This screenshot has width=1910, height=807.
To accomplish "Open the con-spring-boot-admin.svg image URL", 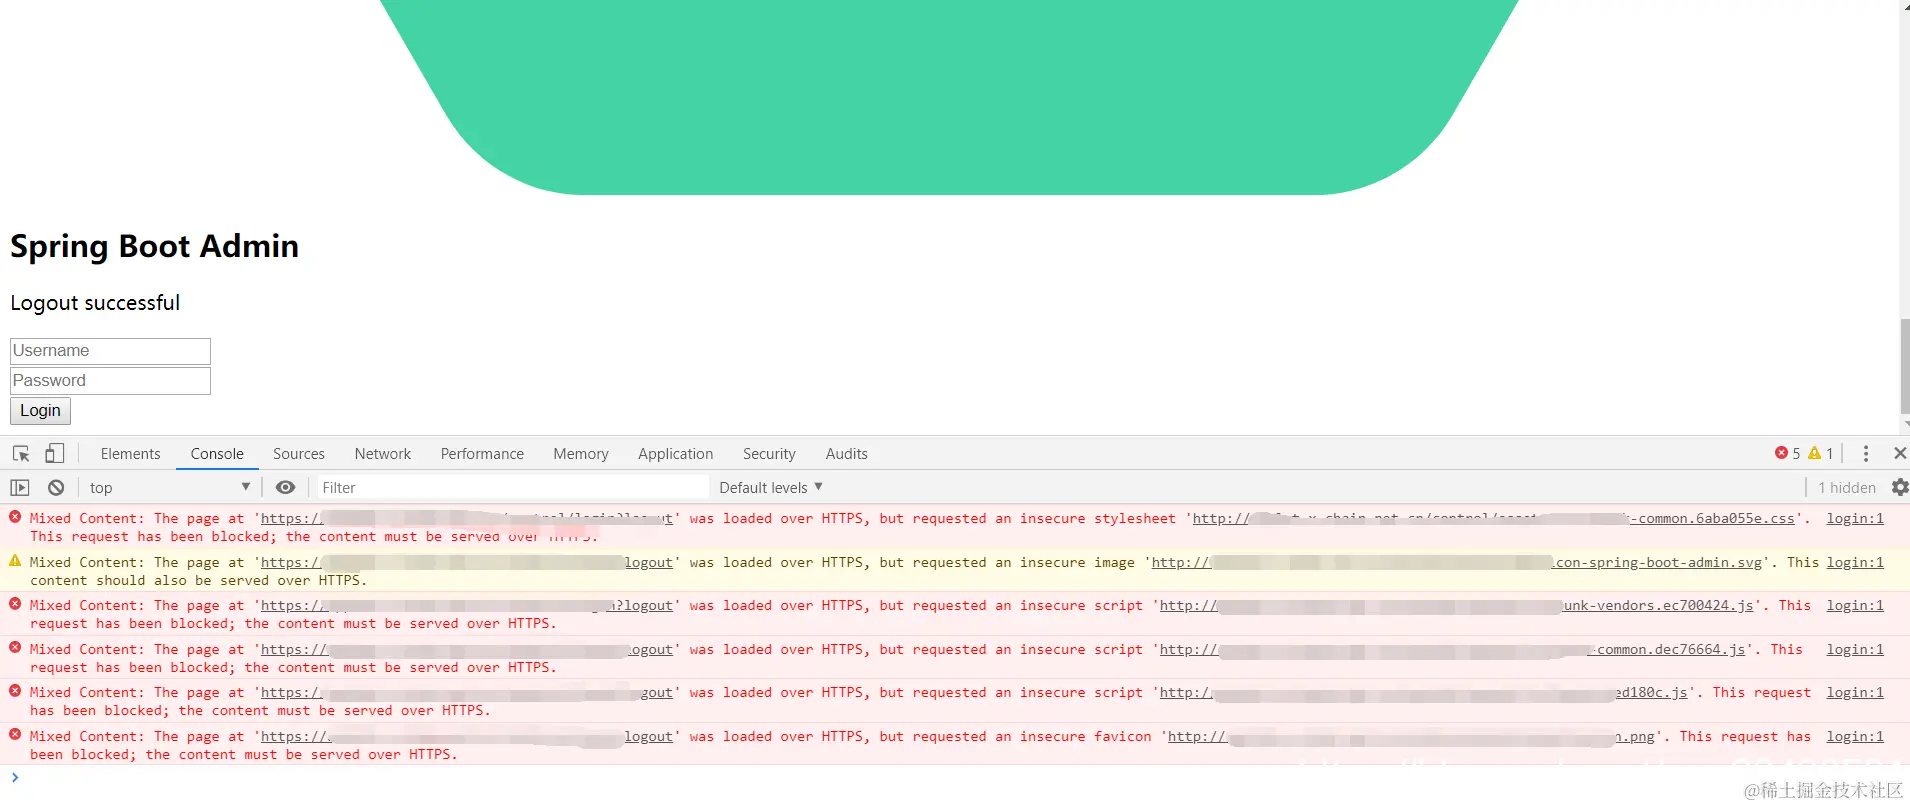I will [x=1457, y=562].
